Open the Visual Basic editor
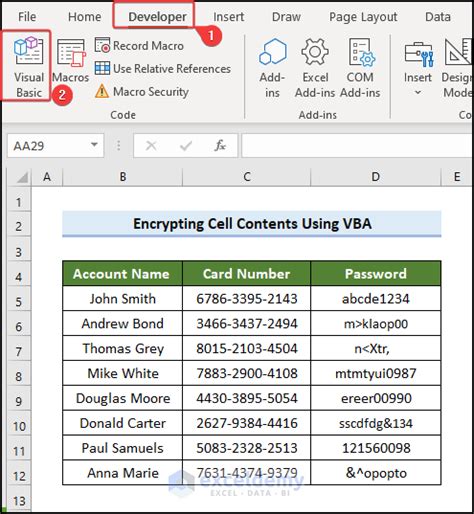Image resolution: width=474 pixels, height=514 pixels. [28, 67]
